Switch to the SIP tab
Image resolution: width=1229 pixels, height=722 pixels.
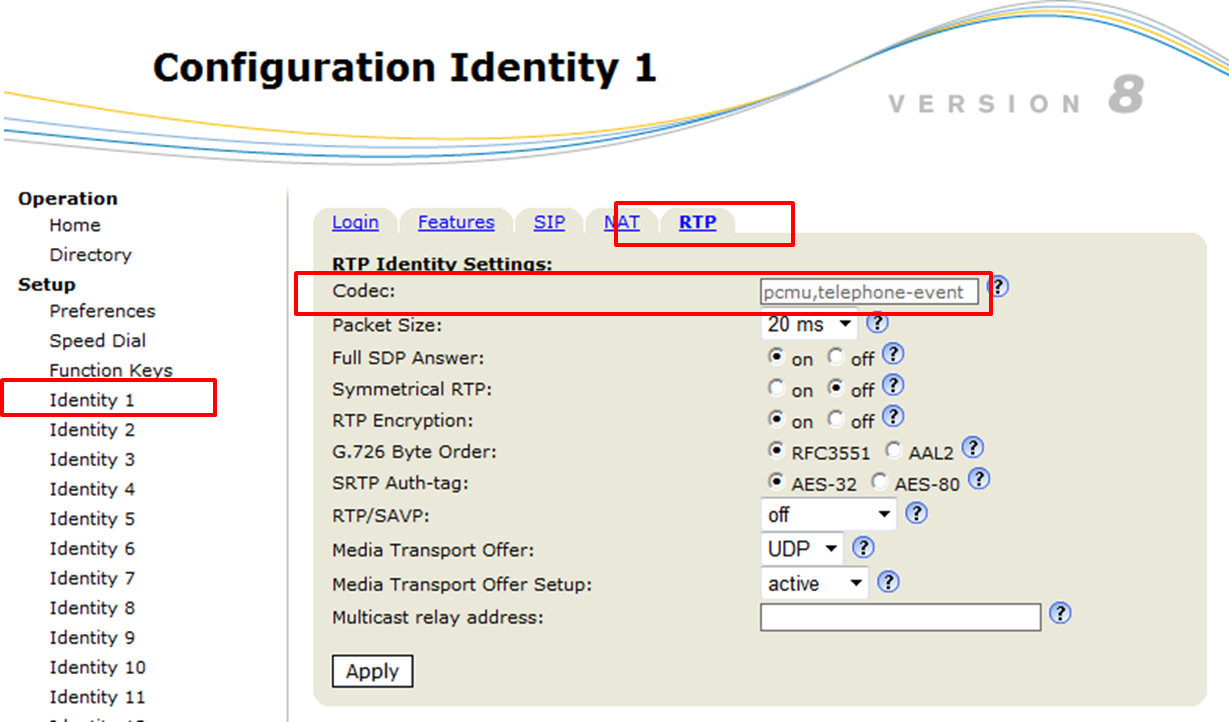pos(549,222)
